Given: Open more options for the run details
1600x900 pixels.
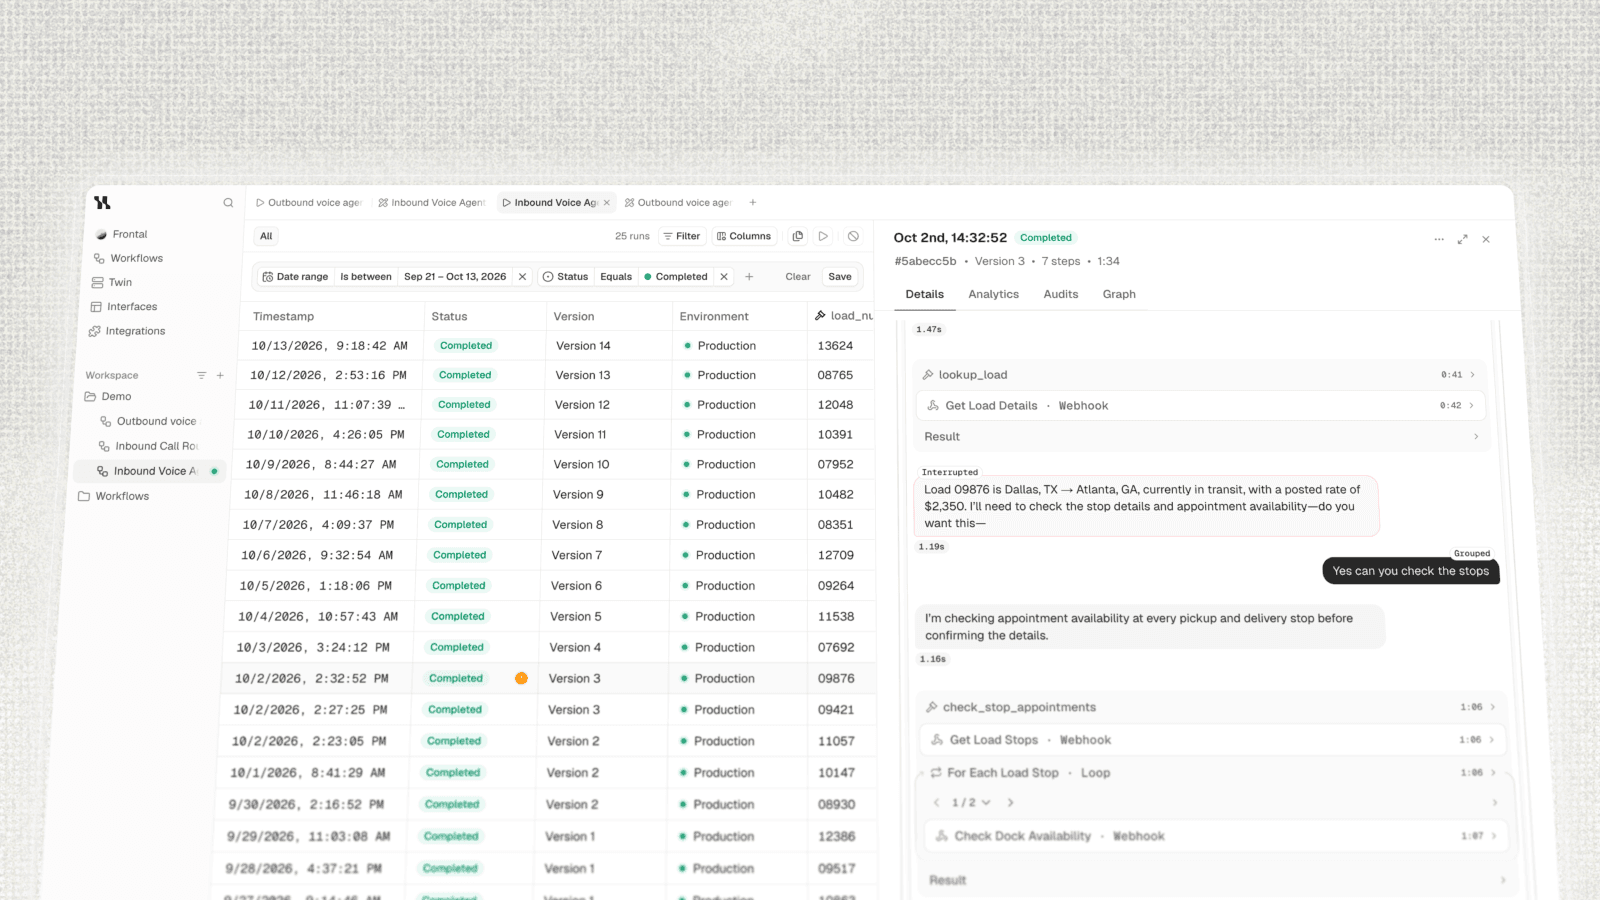Looking at the screenshot, I should (1439, 239).
